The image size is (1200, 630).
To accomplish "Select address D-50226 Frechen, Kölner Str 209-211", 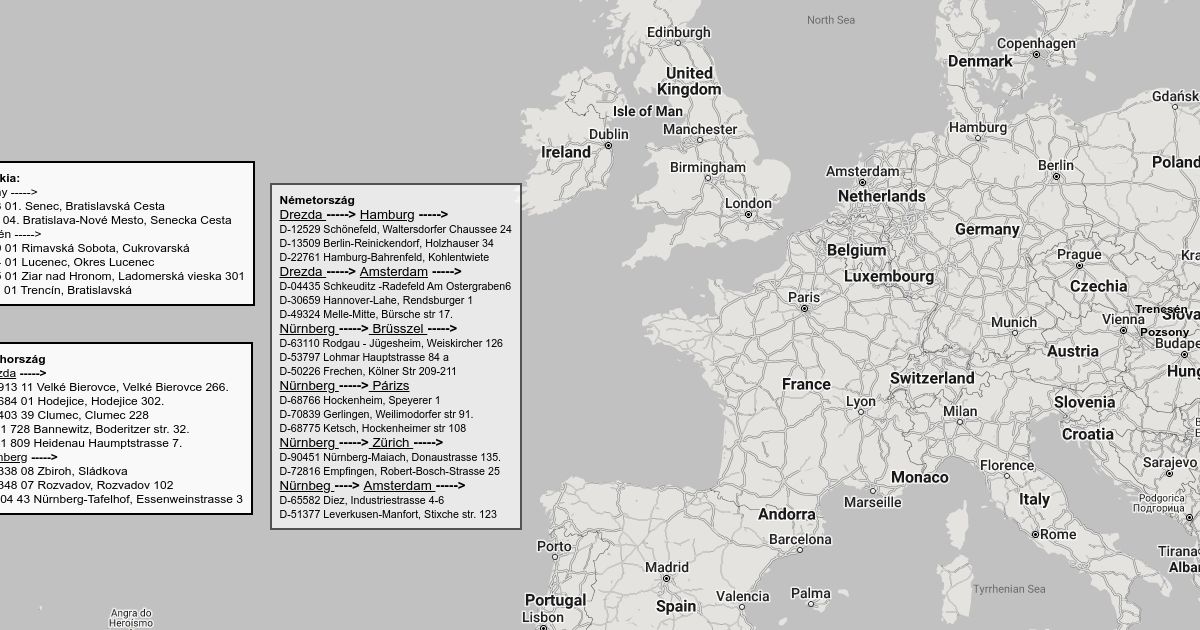I will point(368,371).
